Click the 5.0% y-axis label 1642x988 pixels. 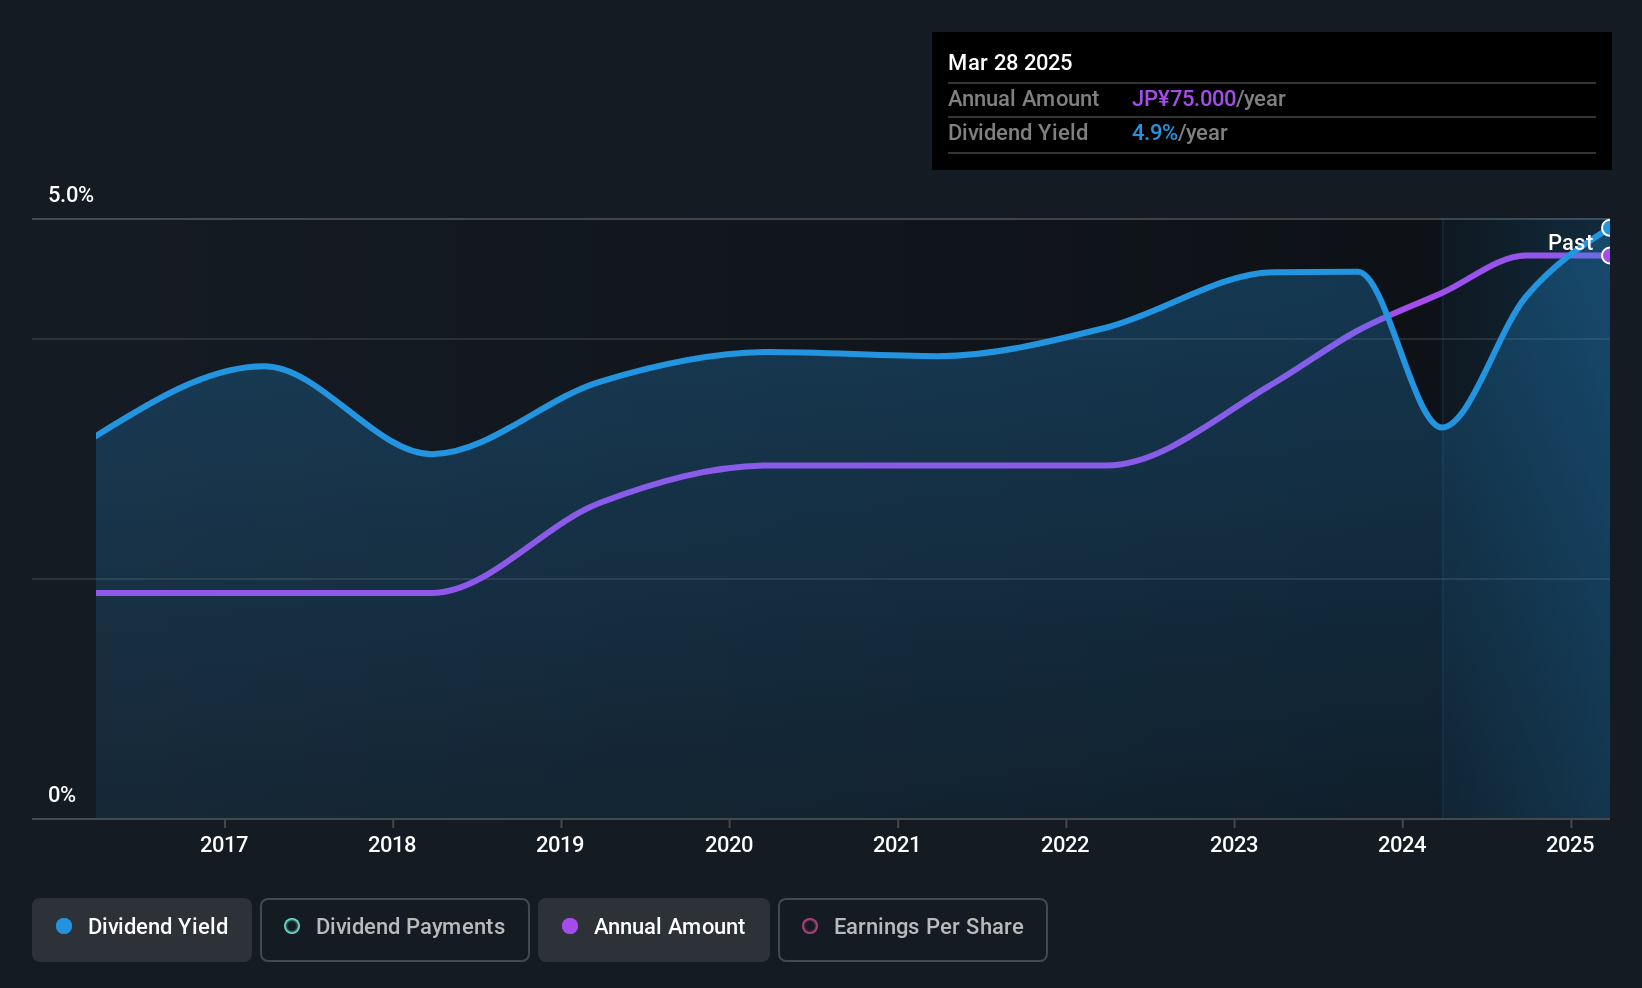(71, 195)
